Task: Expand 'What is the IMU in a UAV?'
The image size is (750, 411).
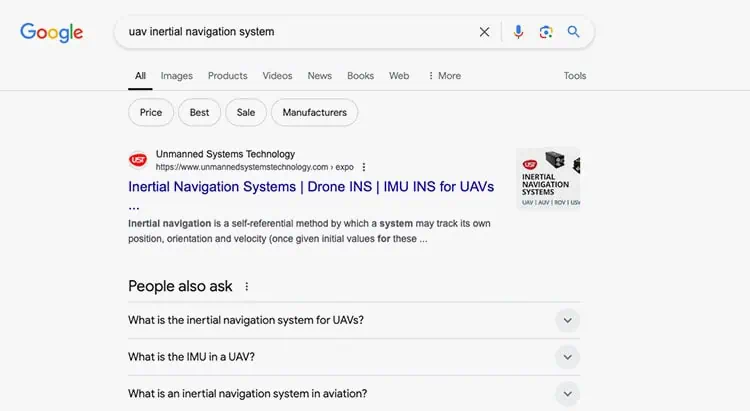Action: tap(354, 357)
